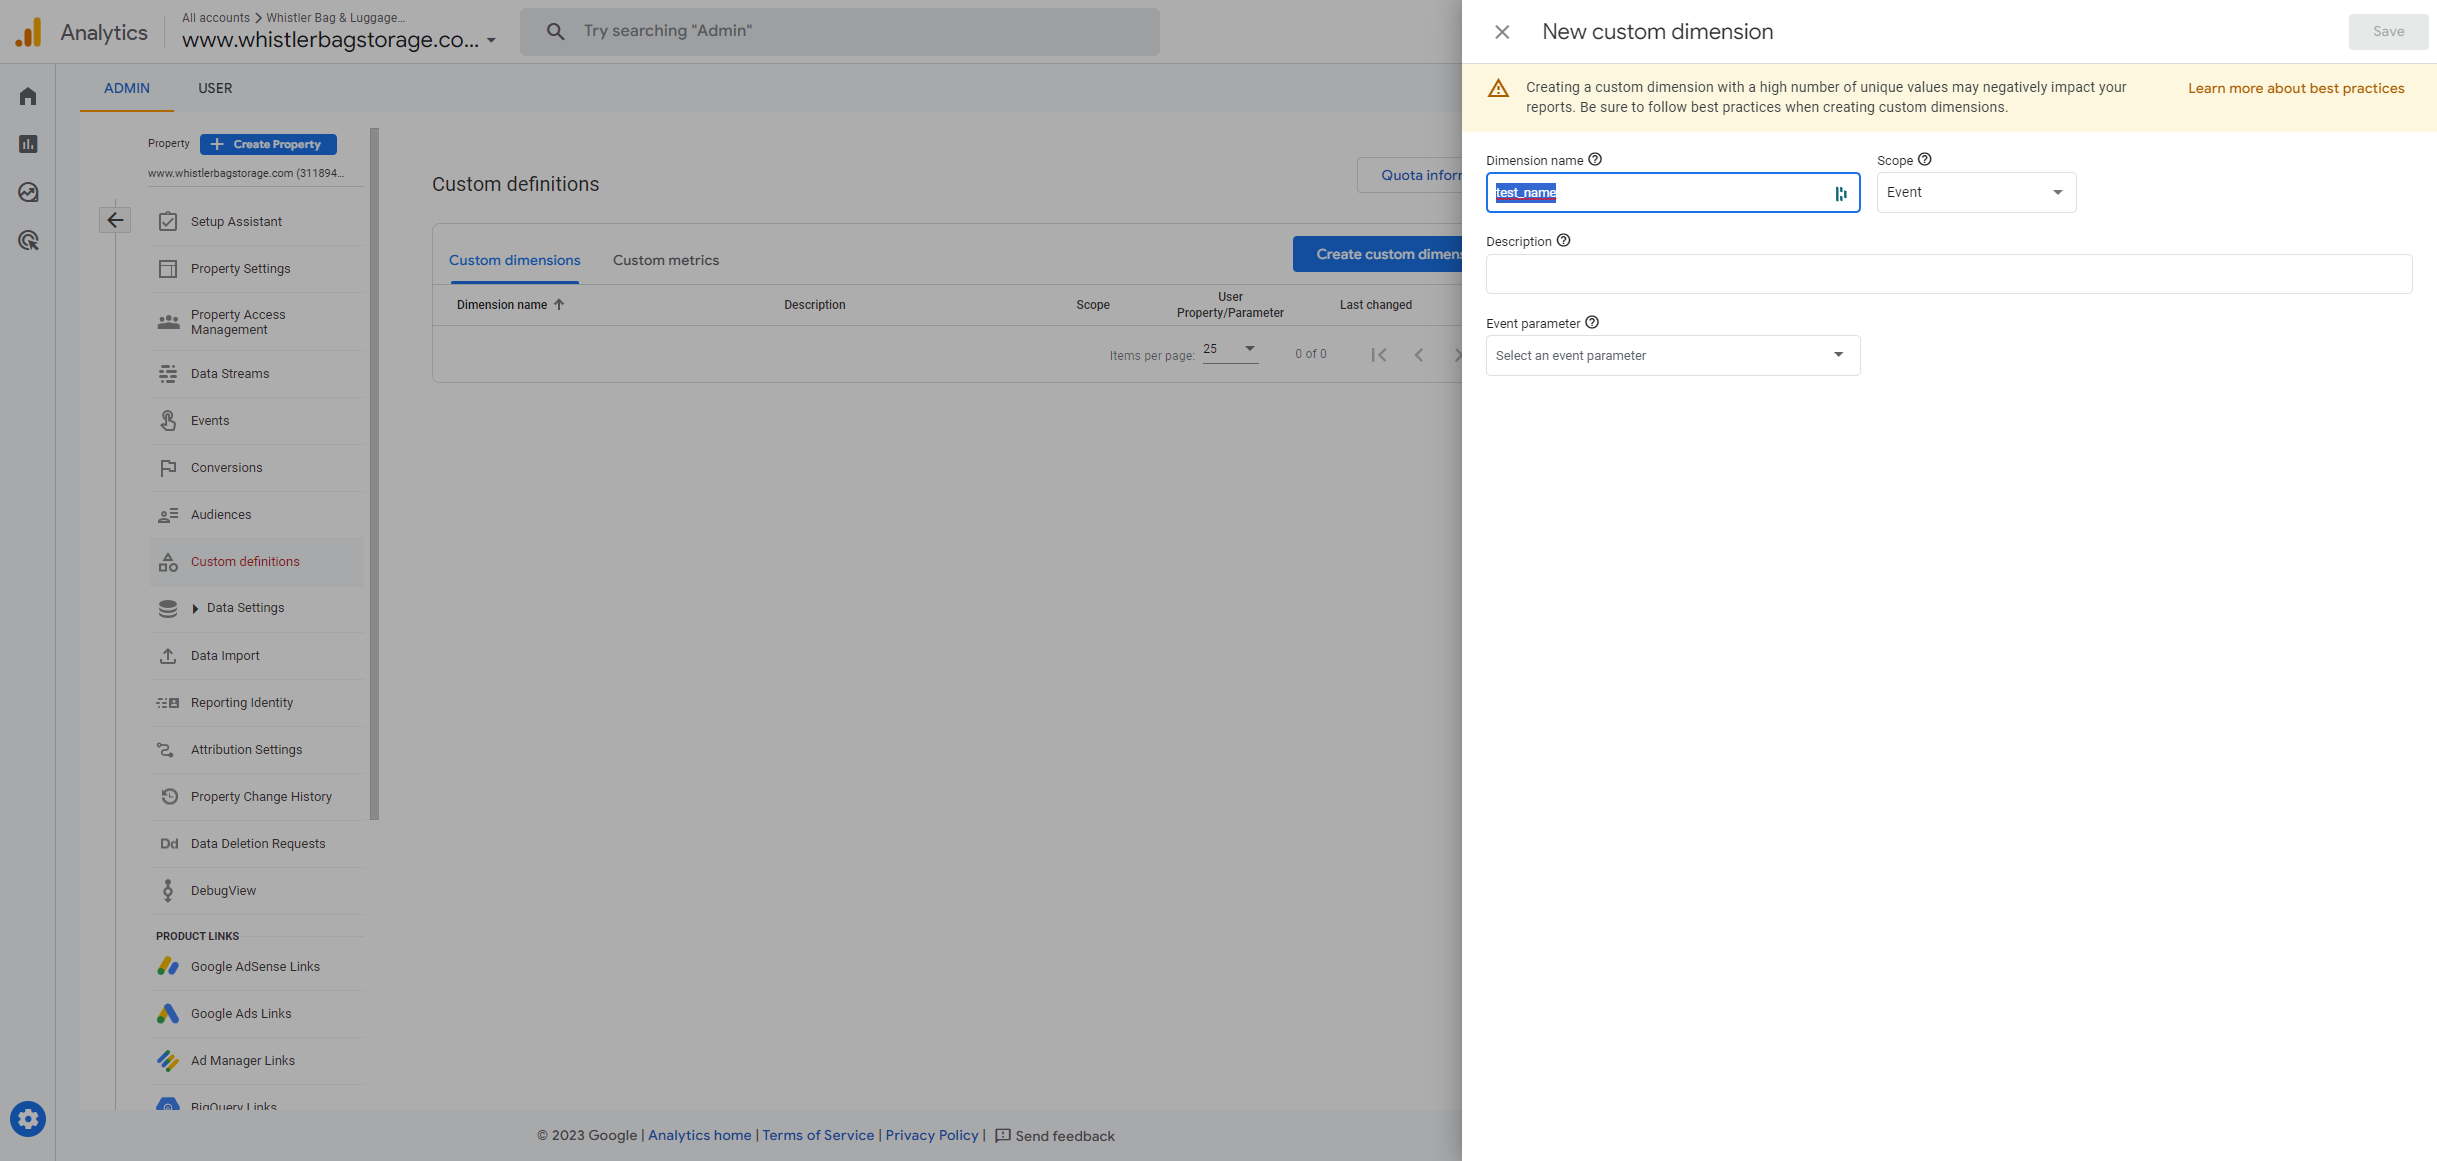
Task: Click the Analytics logo icon
Action: 29,32
